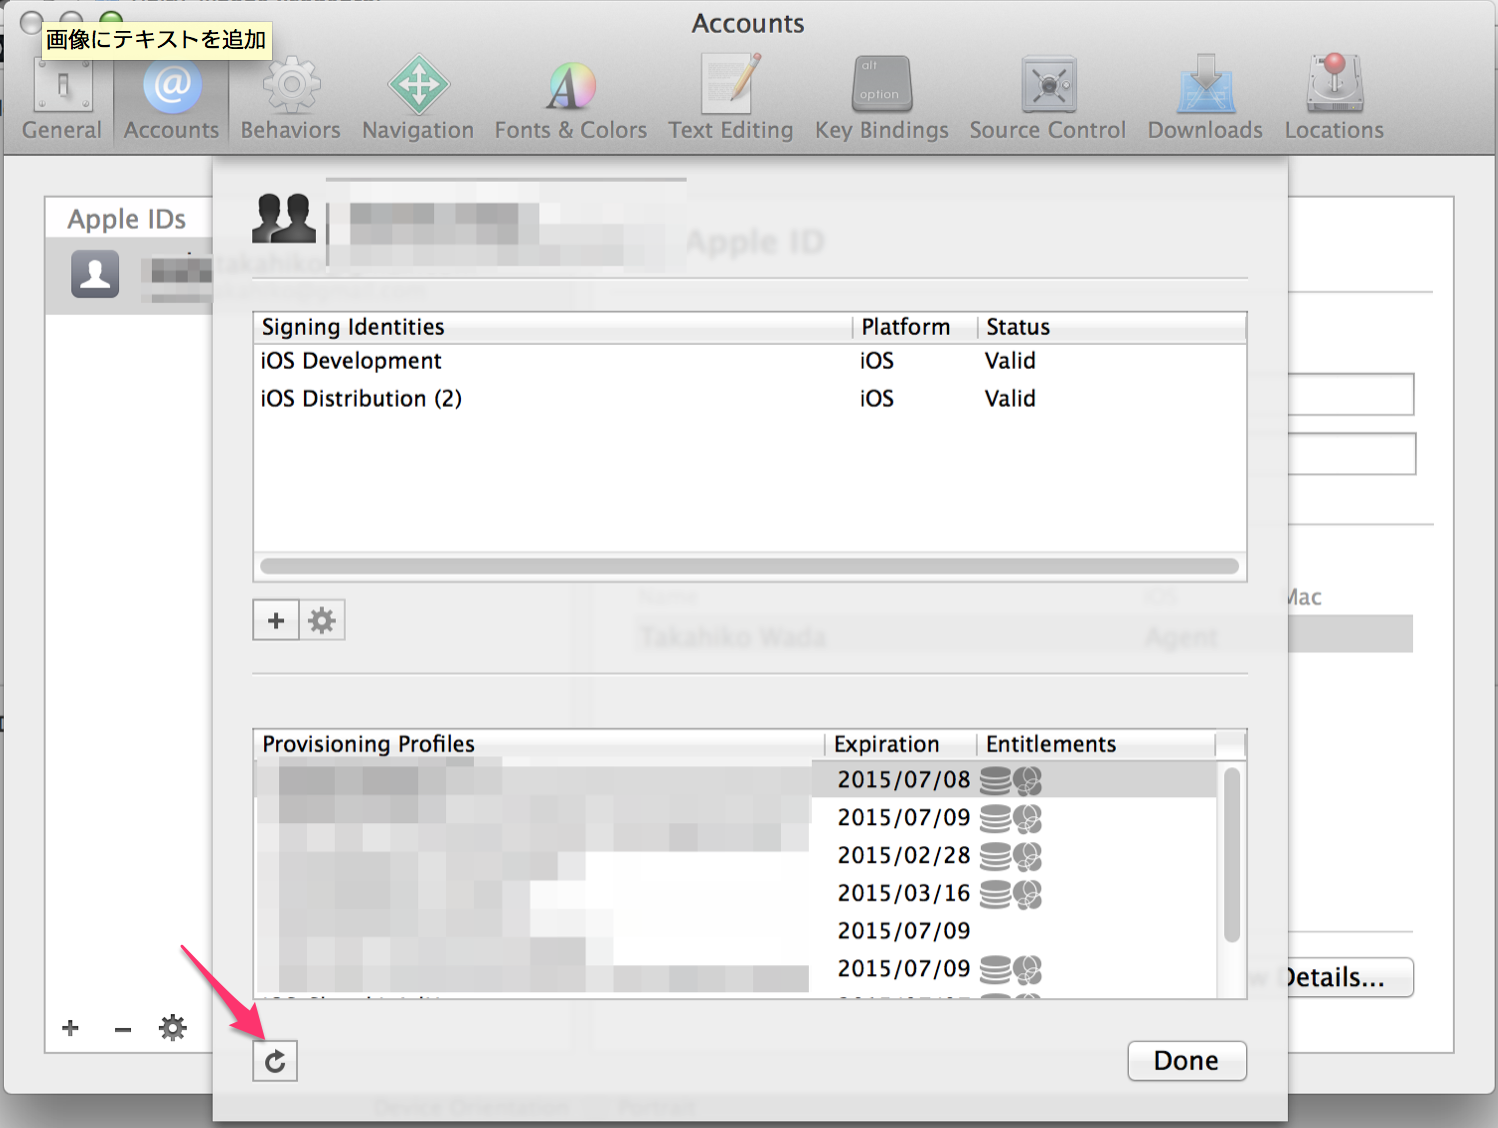
Task: Select the Downloads preferences icon
Action: (1204, 95)
